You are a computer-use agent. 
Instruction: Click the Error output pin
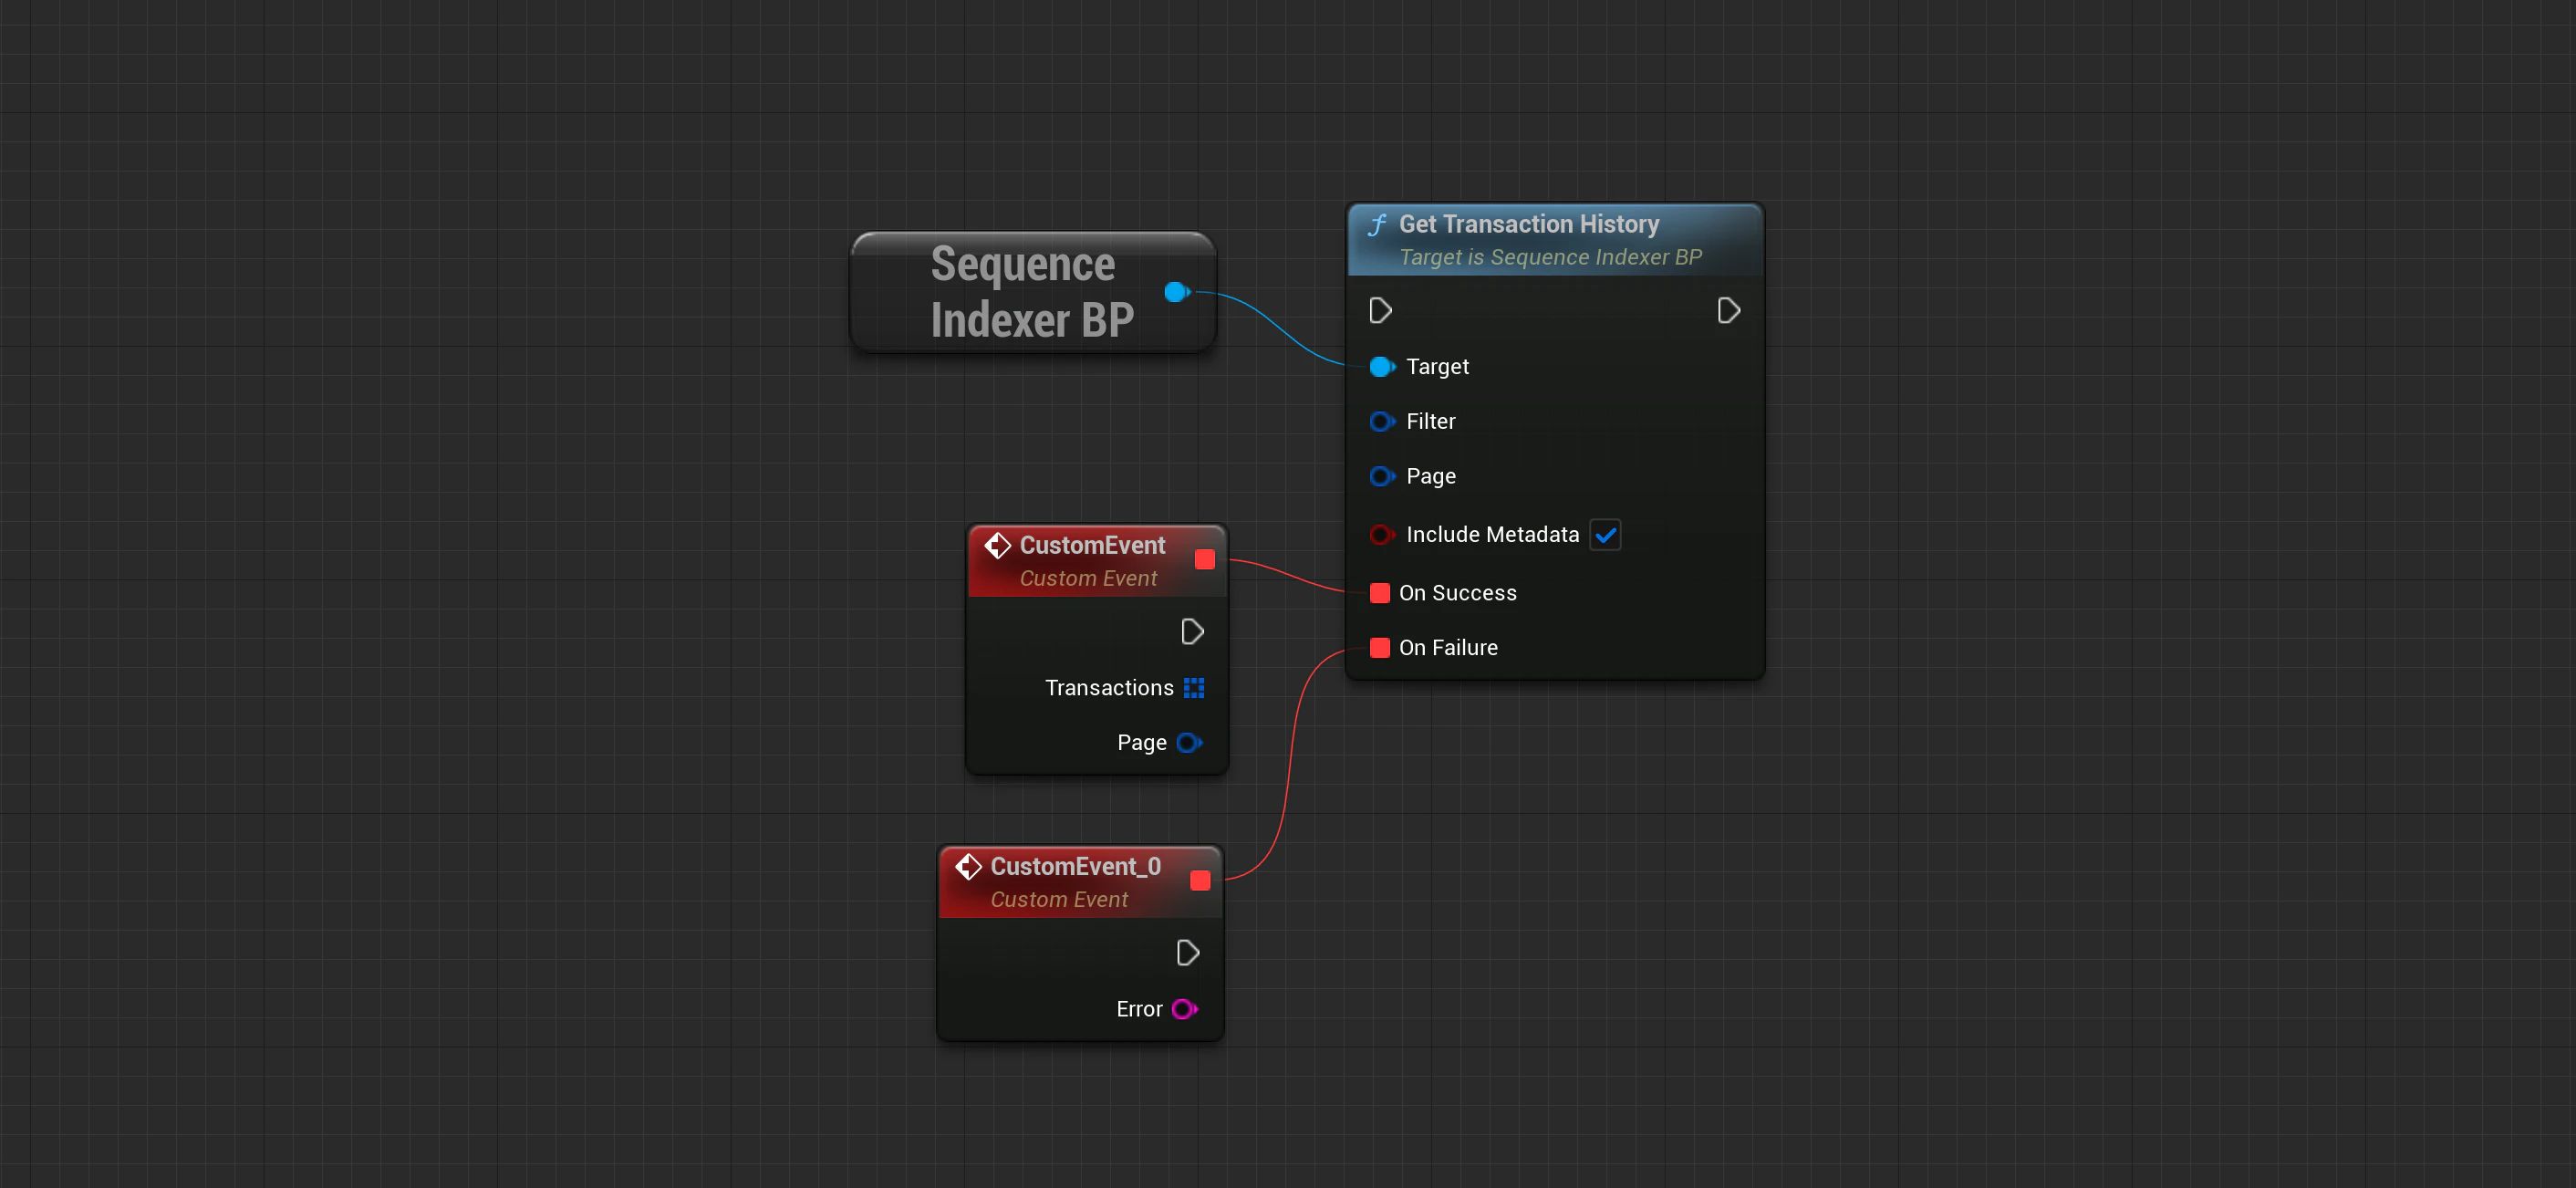1184,1009
